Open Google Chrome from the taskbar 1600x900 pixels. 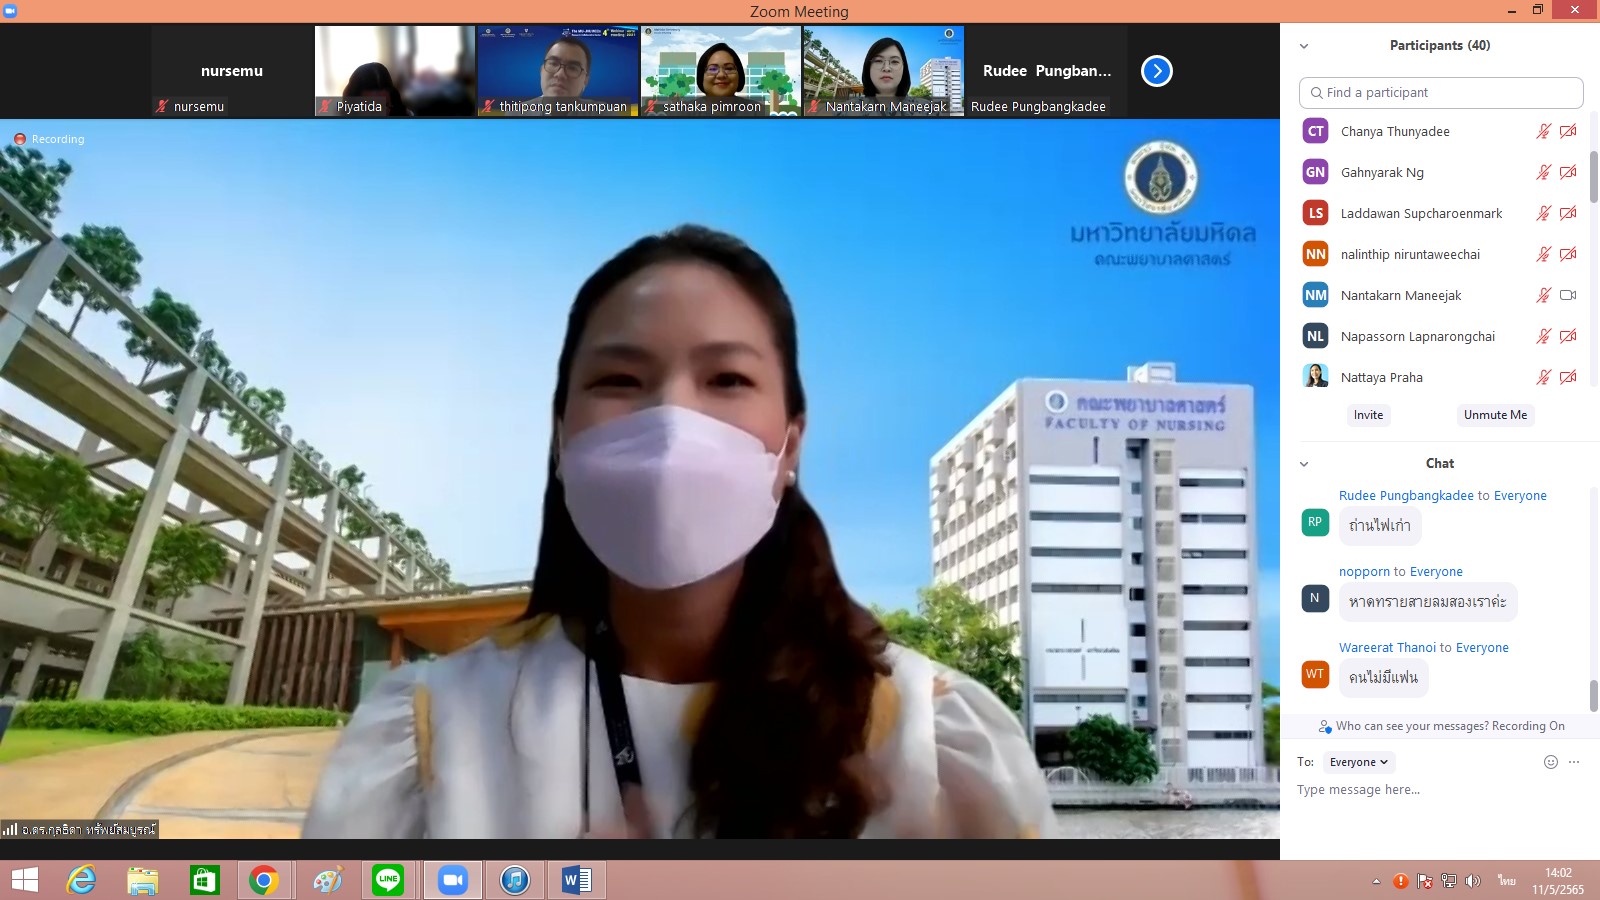(264, 880)
